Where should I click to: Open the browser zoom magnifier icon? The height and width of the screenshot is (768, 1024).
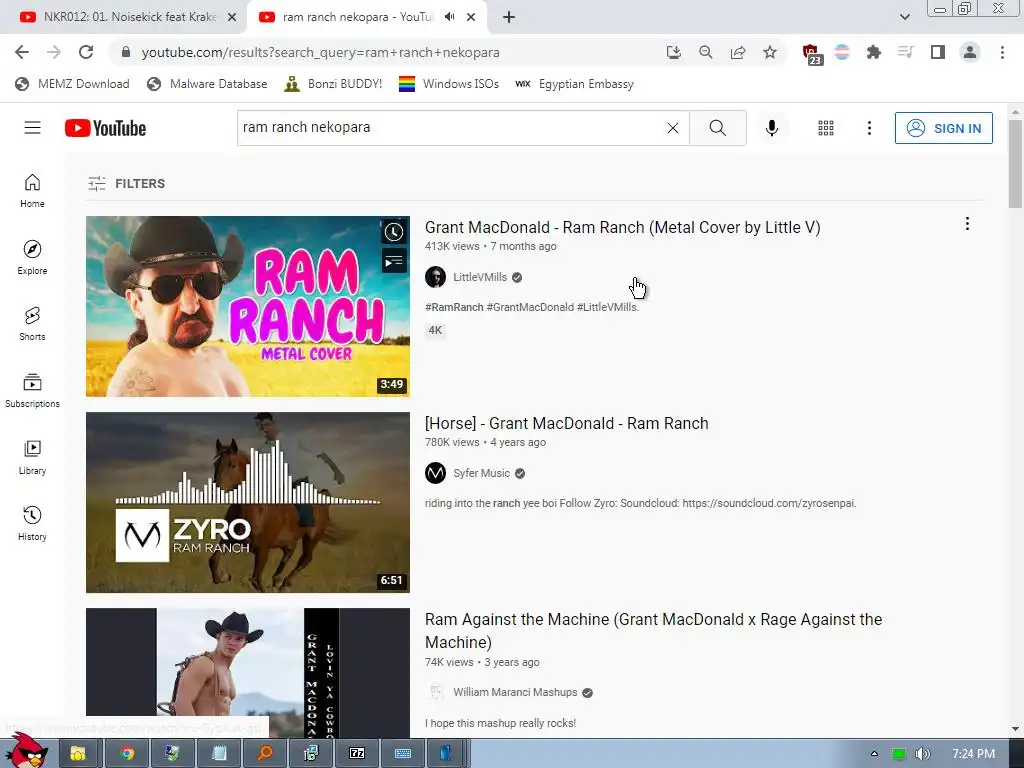coord(706,52)
